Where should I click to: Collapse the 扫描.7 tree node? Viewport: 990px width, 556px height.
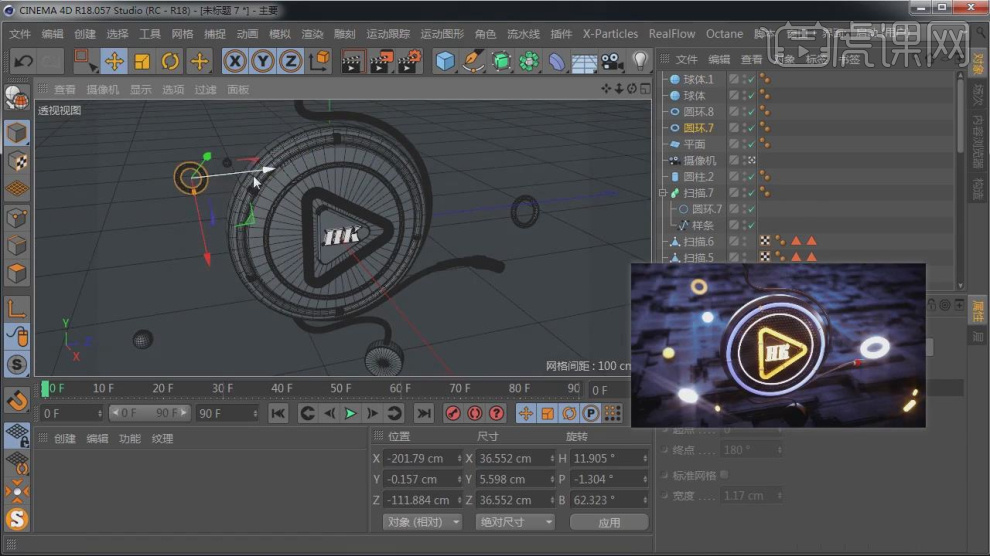pyautogui.click(x=662, y=193)
